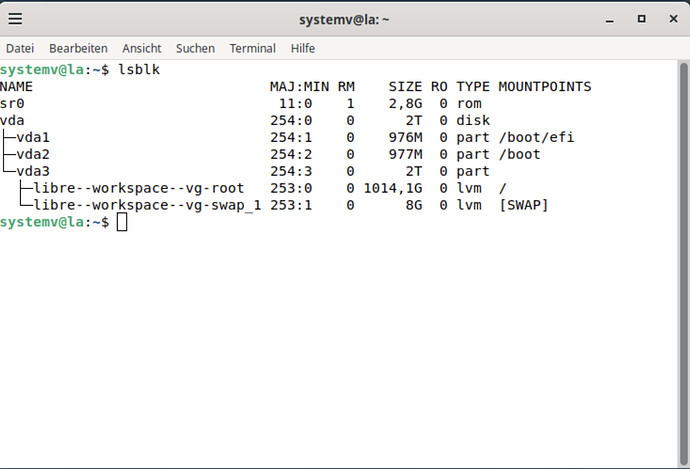Open the Hilfe menu
Viewport: 690px width, 469px height.
303,48
